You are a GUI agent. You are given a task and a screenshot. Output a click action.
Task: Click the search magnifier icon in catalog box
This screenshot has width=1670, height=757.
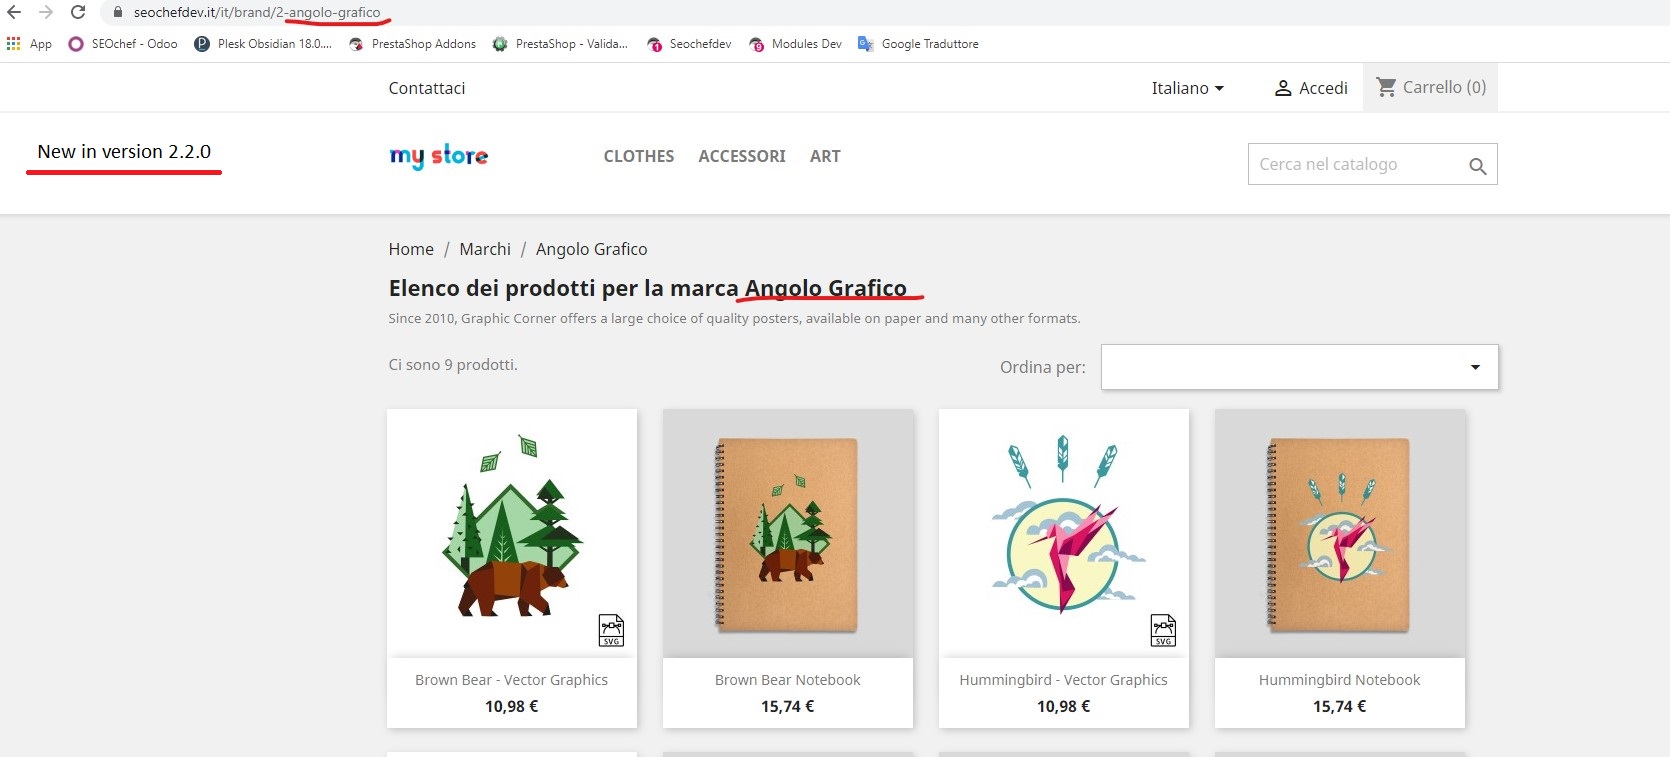pyautogui.click(x=1477, y=166)
